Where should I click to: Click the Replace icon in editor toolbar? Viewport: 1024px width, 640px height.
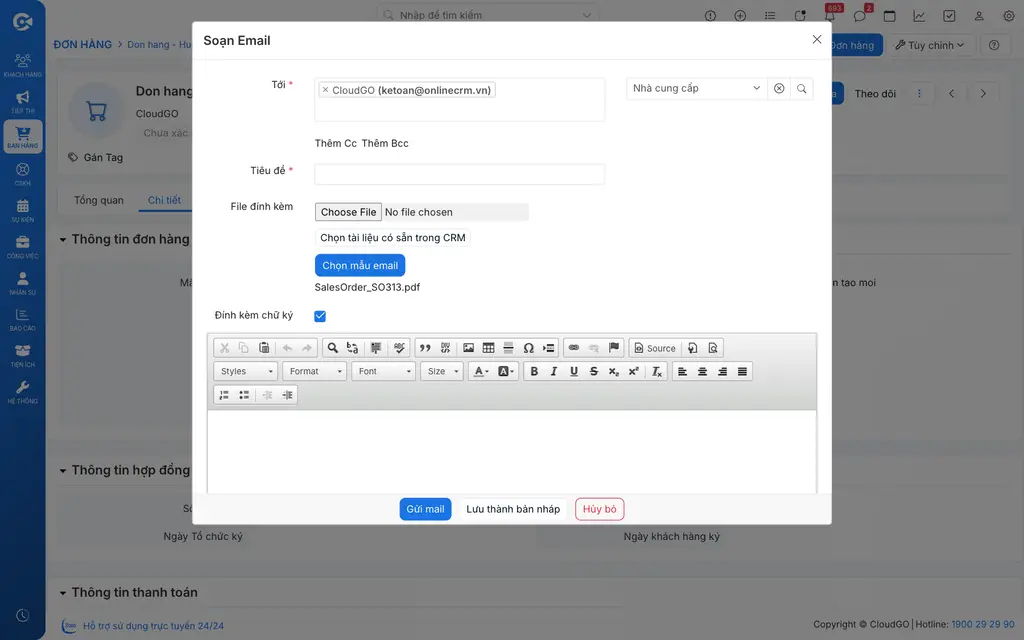point(353,348)
